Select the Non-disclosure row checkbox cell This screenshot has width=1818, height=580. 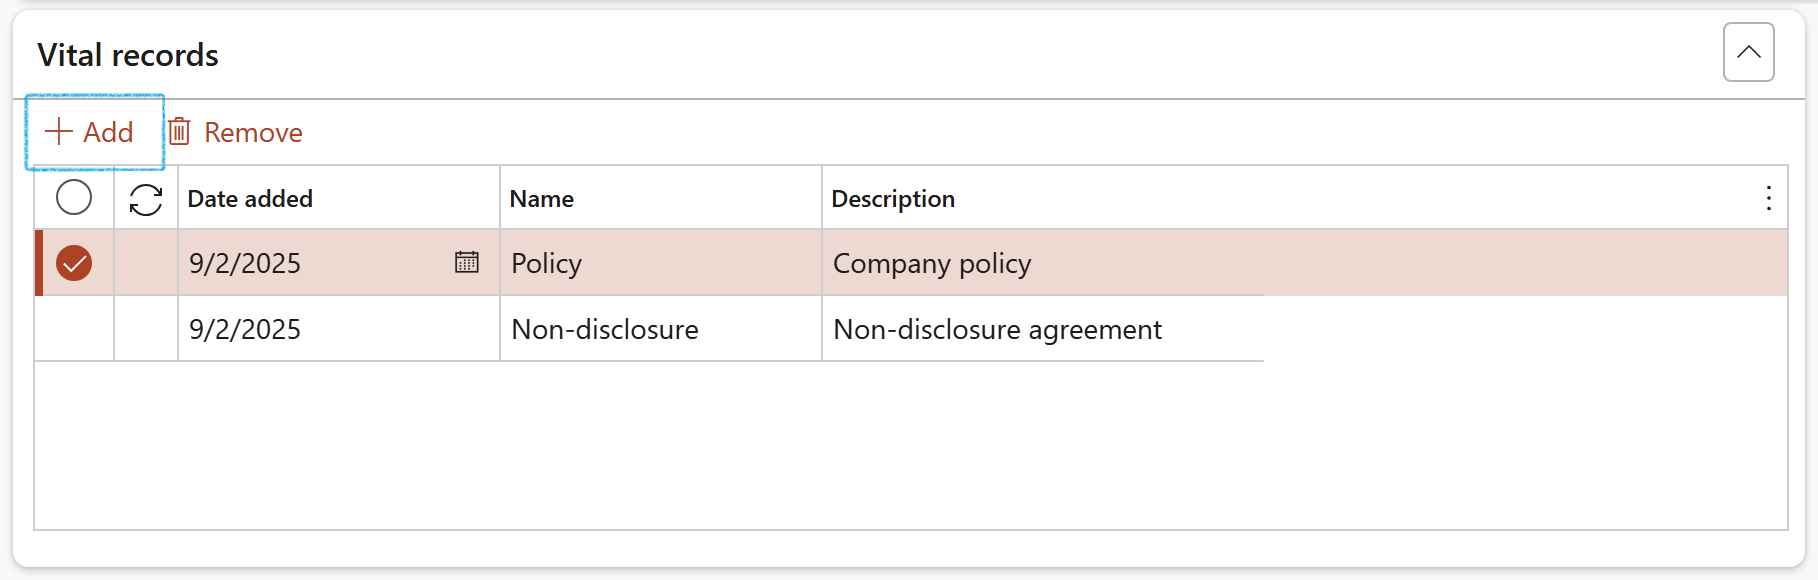[x=74, y=329]
